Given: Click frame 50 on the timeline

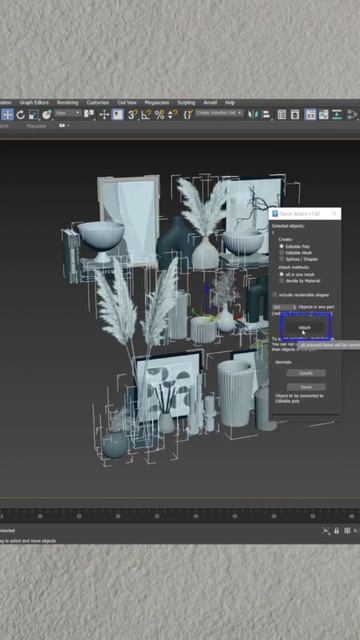Looking at the screenshot, I should (274, 516).
